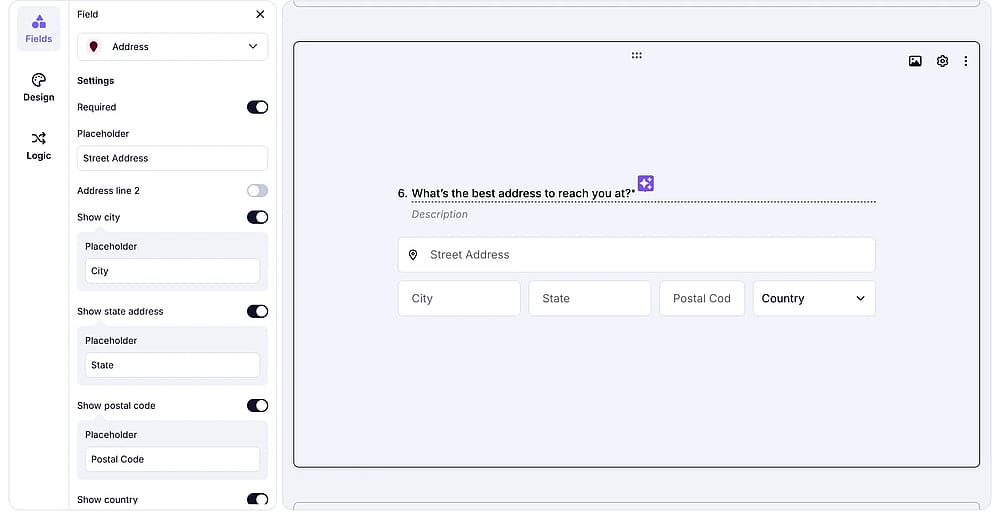Open the Country dropdown in preview
1000x518 pixels.
click(814, 299)
